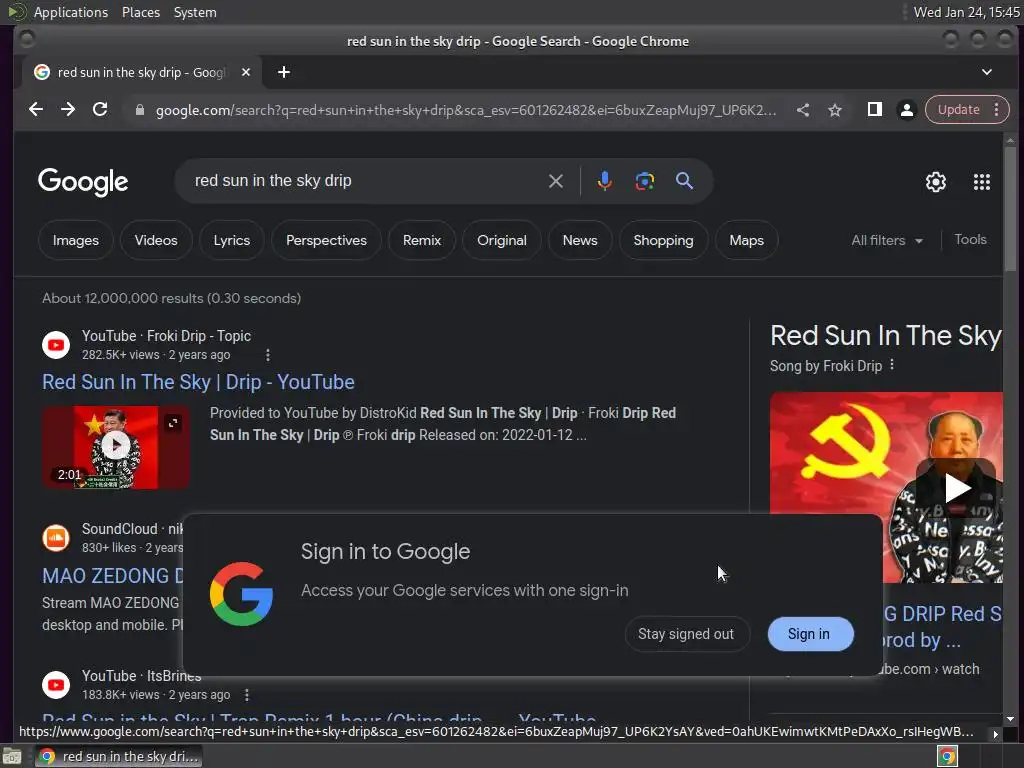
Task: Click the Red Sun In The Sky panel title
Action: [x=886, y=336]
